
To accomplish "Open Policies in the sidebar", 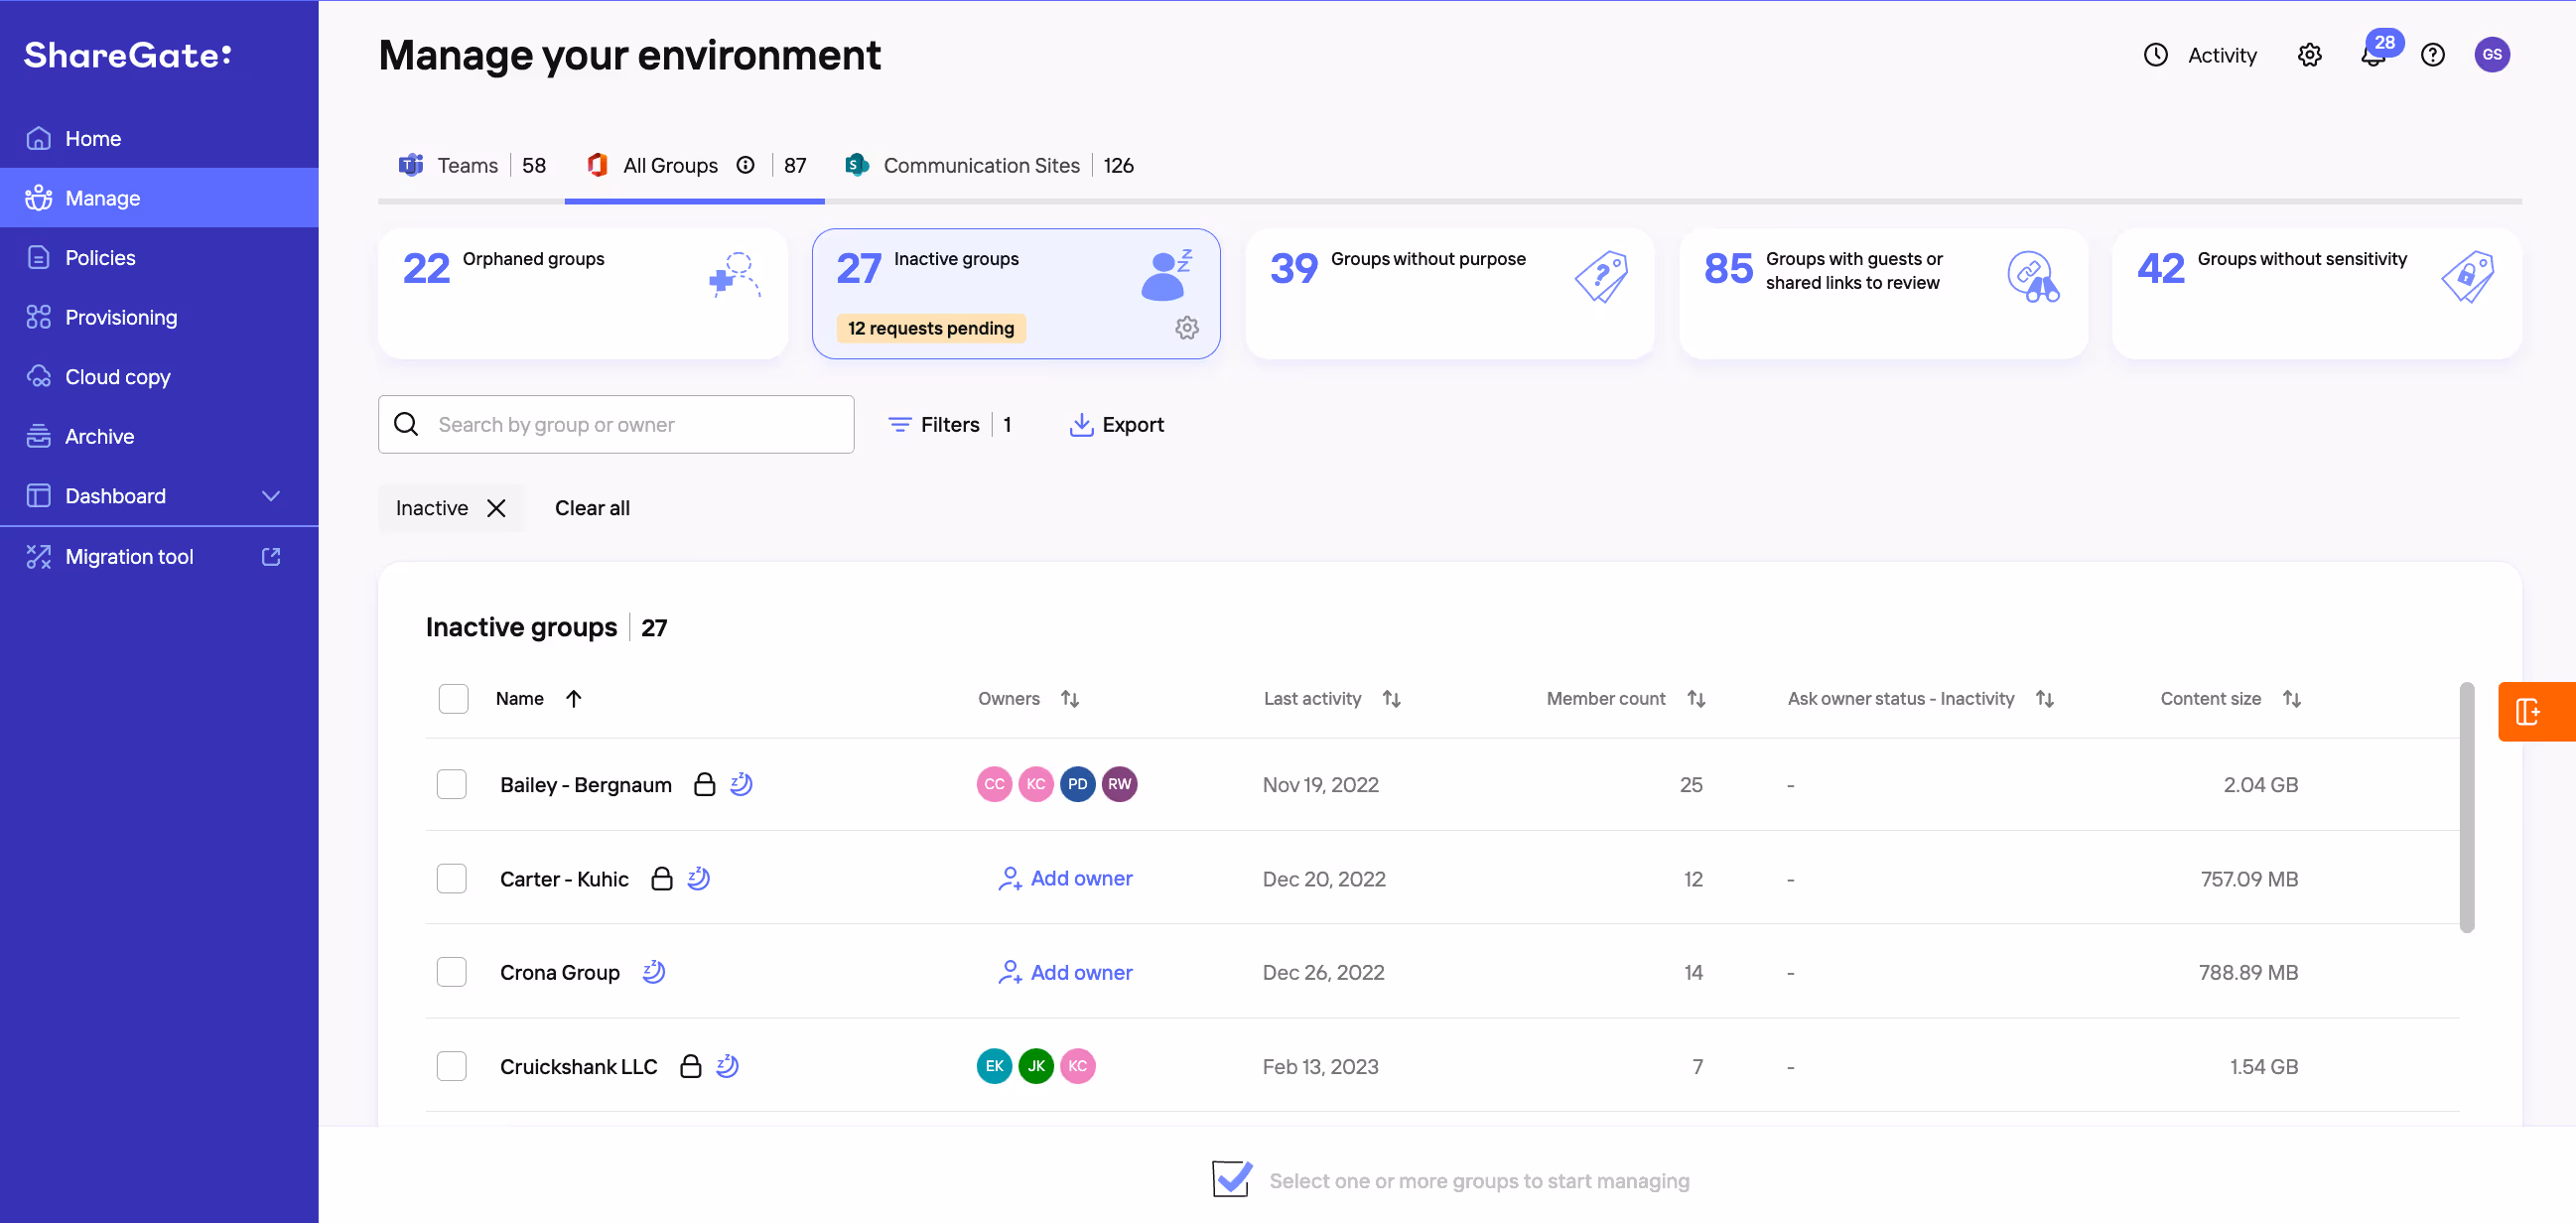I will pos(100,258).
